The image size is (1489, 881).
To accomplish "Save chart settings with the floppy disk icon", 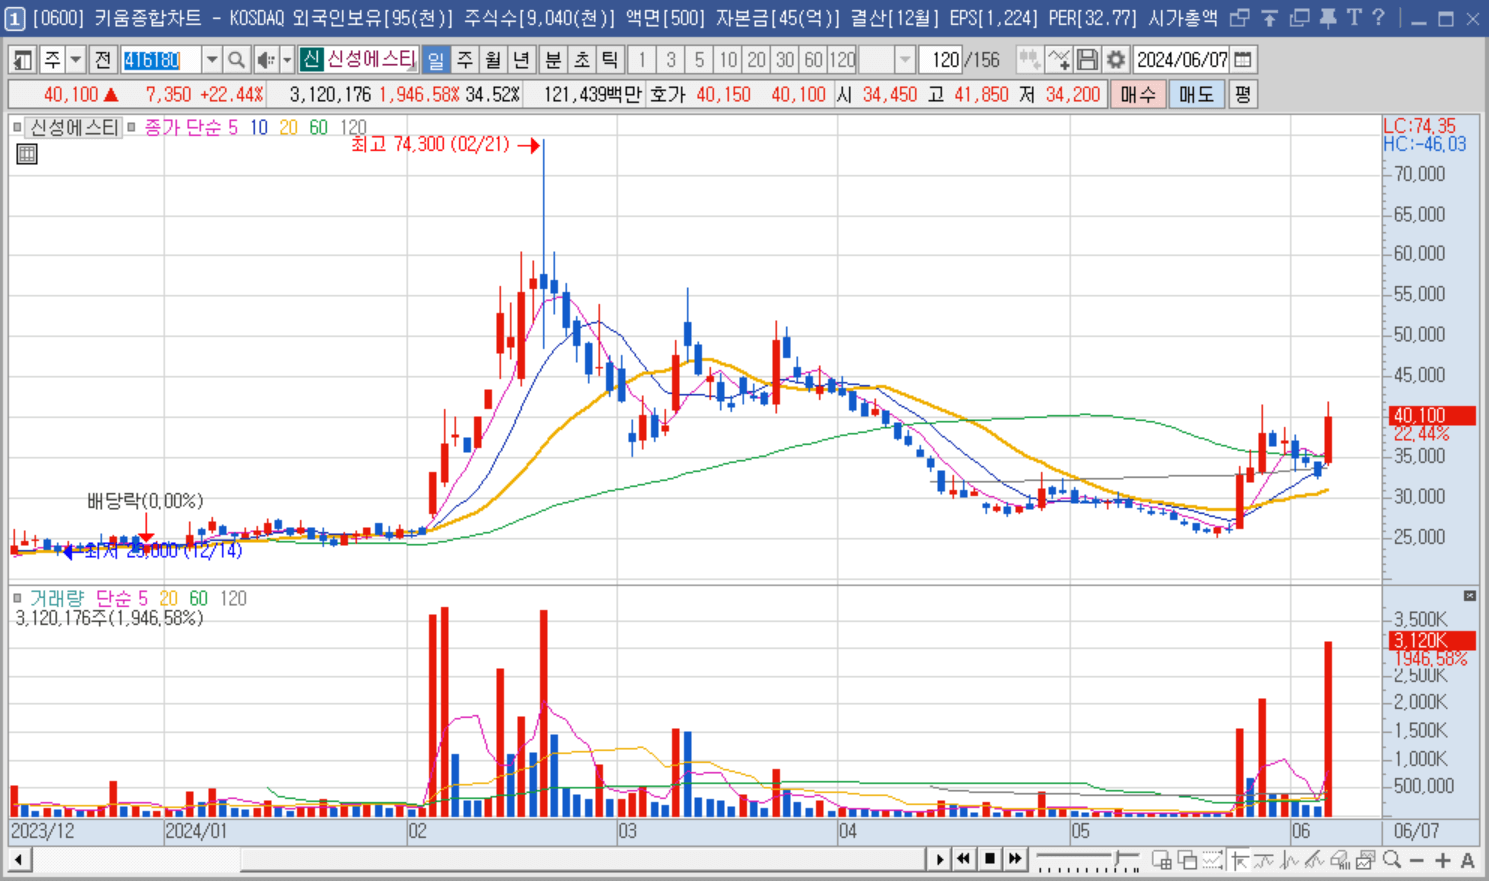I will pyautogui.click(x=1087, y=60).
